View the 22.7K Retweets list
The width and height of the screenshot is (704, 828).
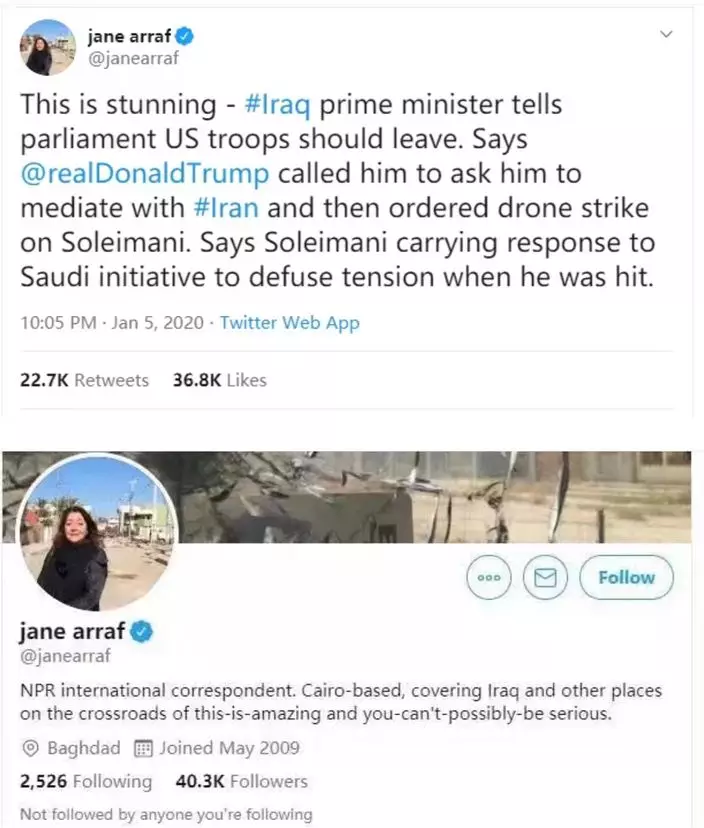85,380
